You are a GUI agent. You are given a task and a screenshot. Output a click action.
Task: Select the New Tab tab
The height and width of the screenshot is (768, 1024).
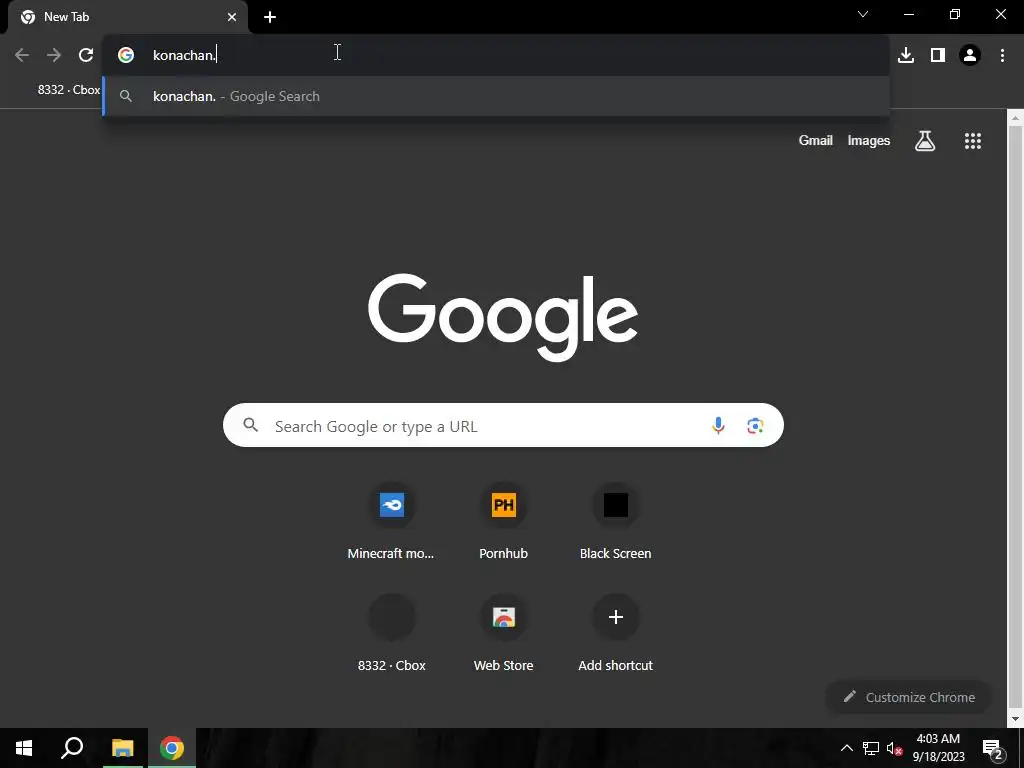point(128,17)
